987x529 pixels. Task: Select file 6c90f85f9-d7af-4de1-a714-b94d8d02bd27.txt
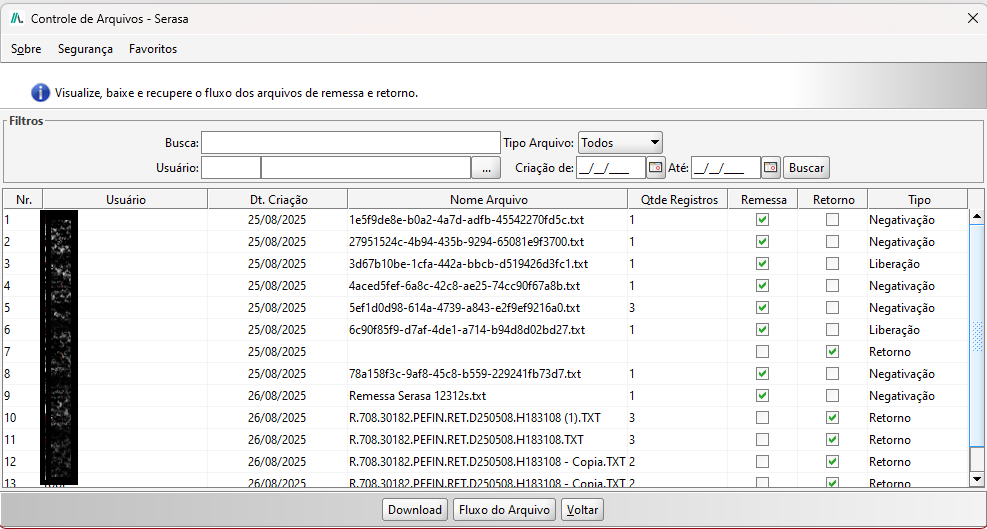point(467,330)
